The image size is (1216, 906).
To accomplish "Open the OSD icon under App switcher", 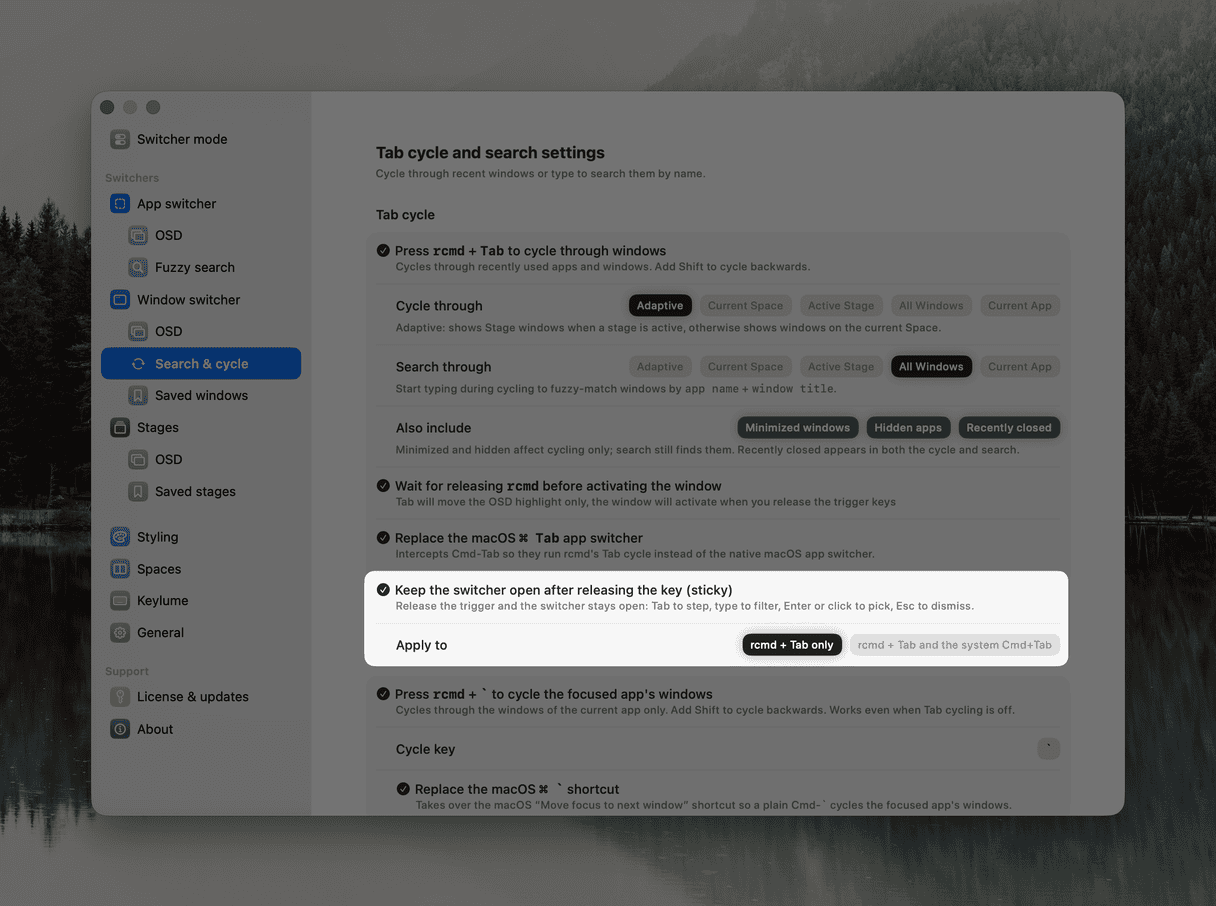I will (138, 236).
